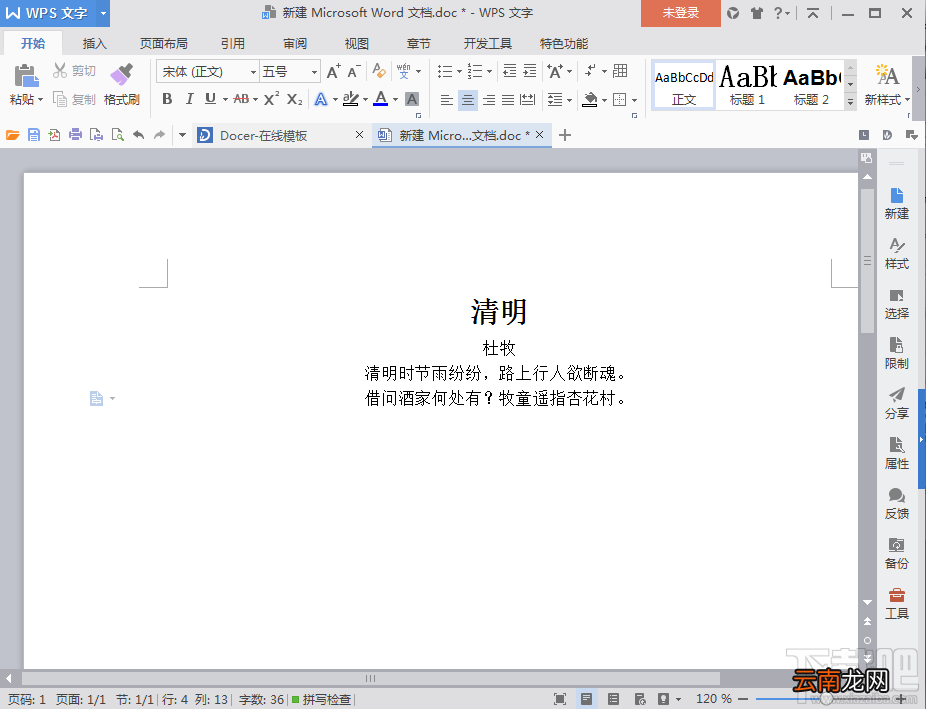This screenshot has height=709, width=926.
Task: Open the 新样式 dropdown arrow
Action: pos(907,100)
